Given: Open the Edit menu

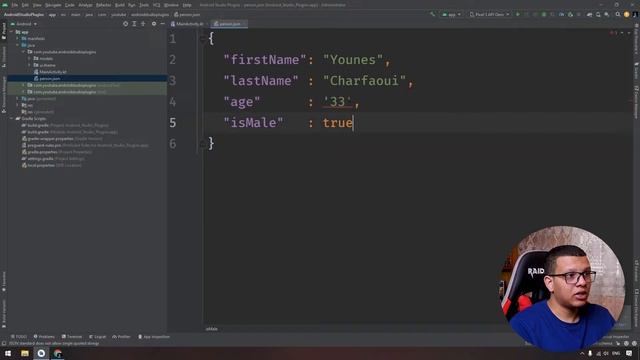Looking at the screenshot, I should [x=25, y=5].
